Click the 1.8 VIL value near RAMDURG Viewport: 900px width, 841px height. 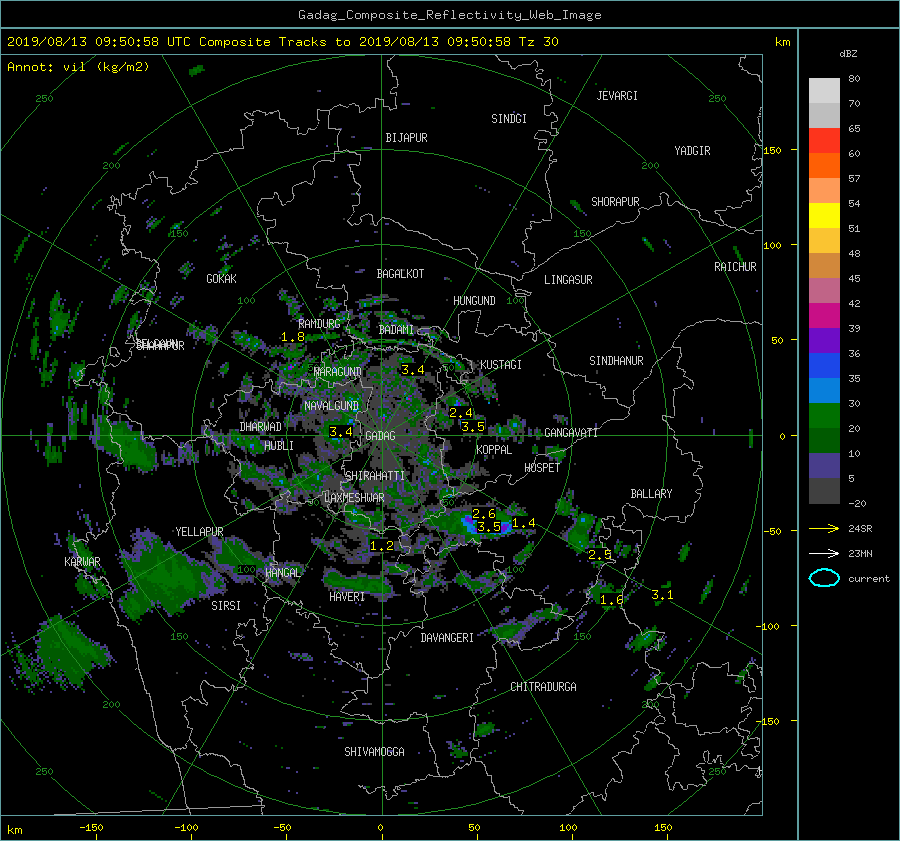293,338
